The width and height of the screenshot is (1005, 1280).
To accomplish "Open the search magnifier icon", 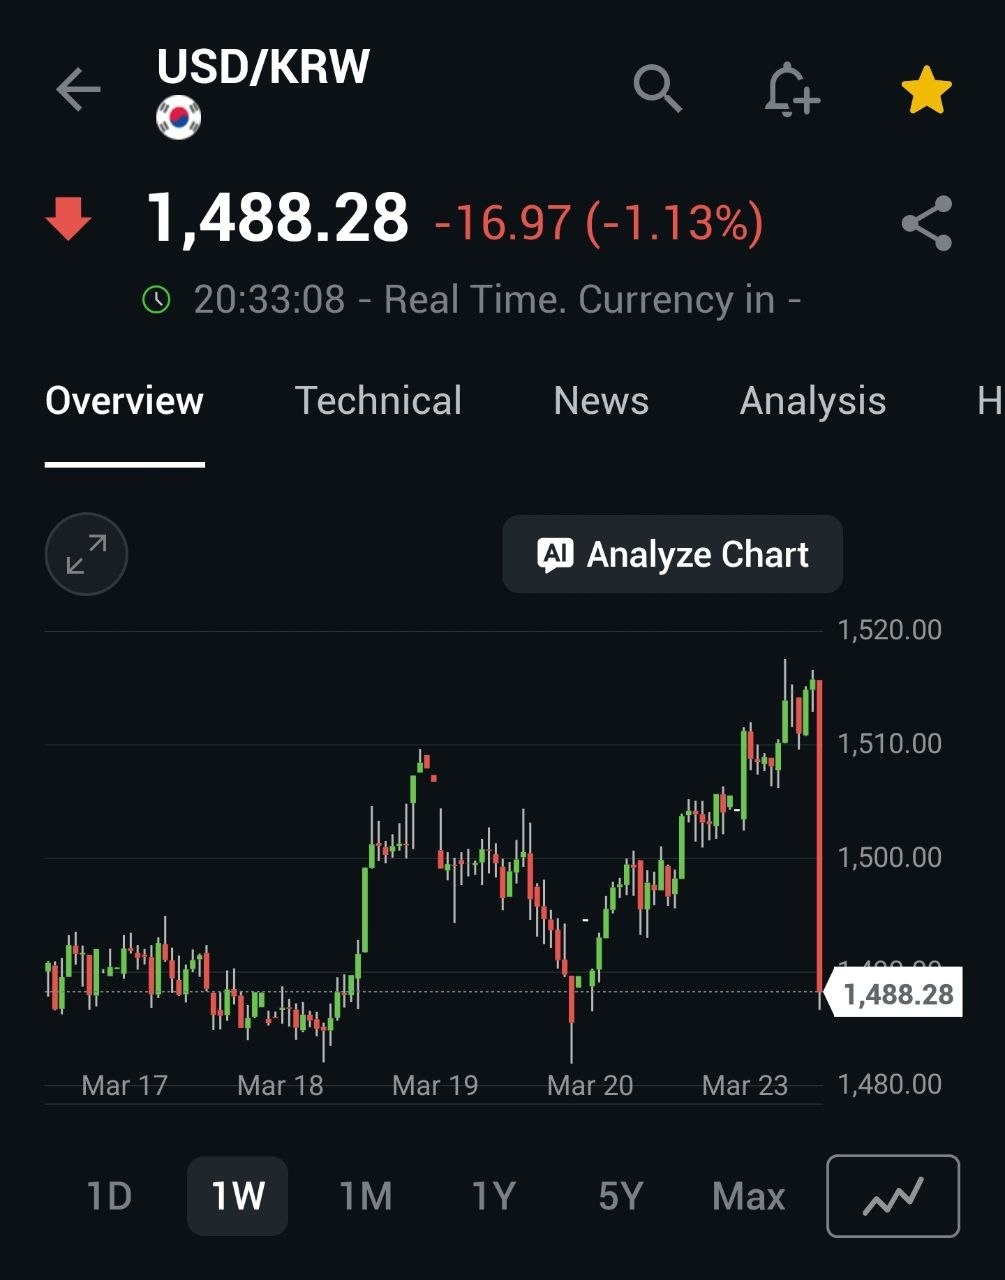I will pos(657,89).
